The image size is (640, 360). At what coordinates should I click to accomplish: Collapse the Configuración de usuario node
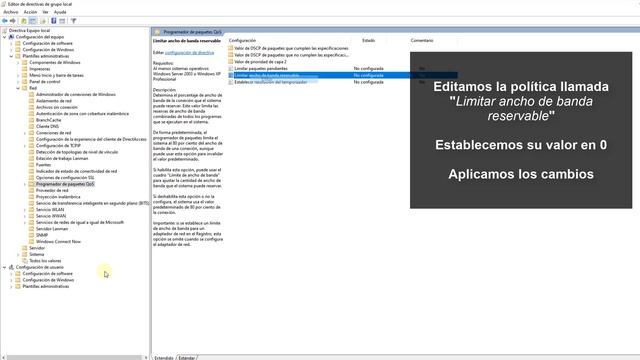point(4,267)
